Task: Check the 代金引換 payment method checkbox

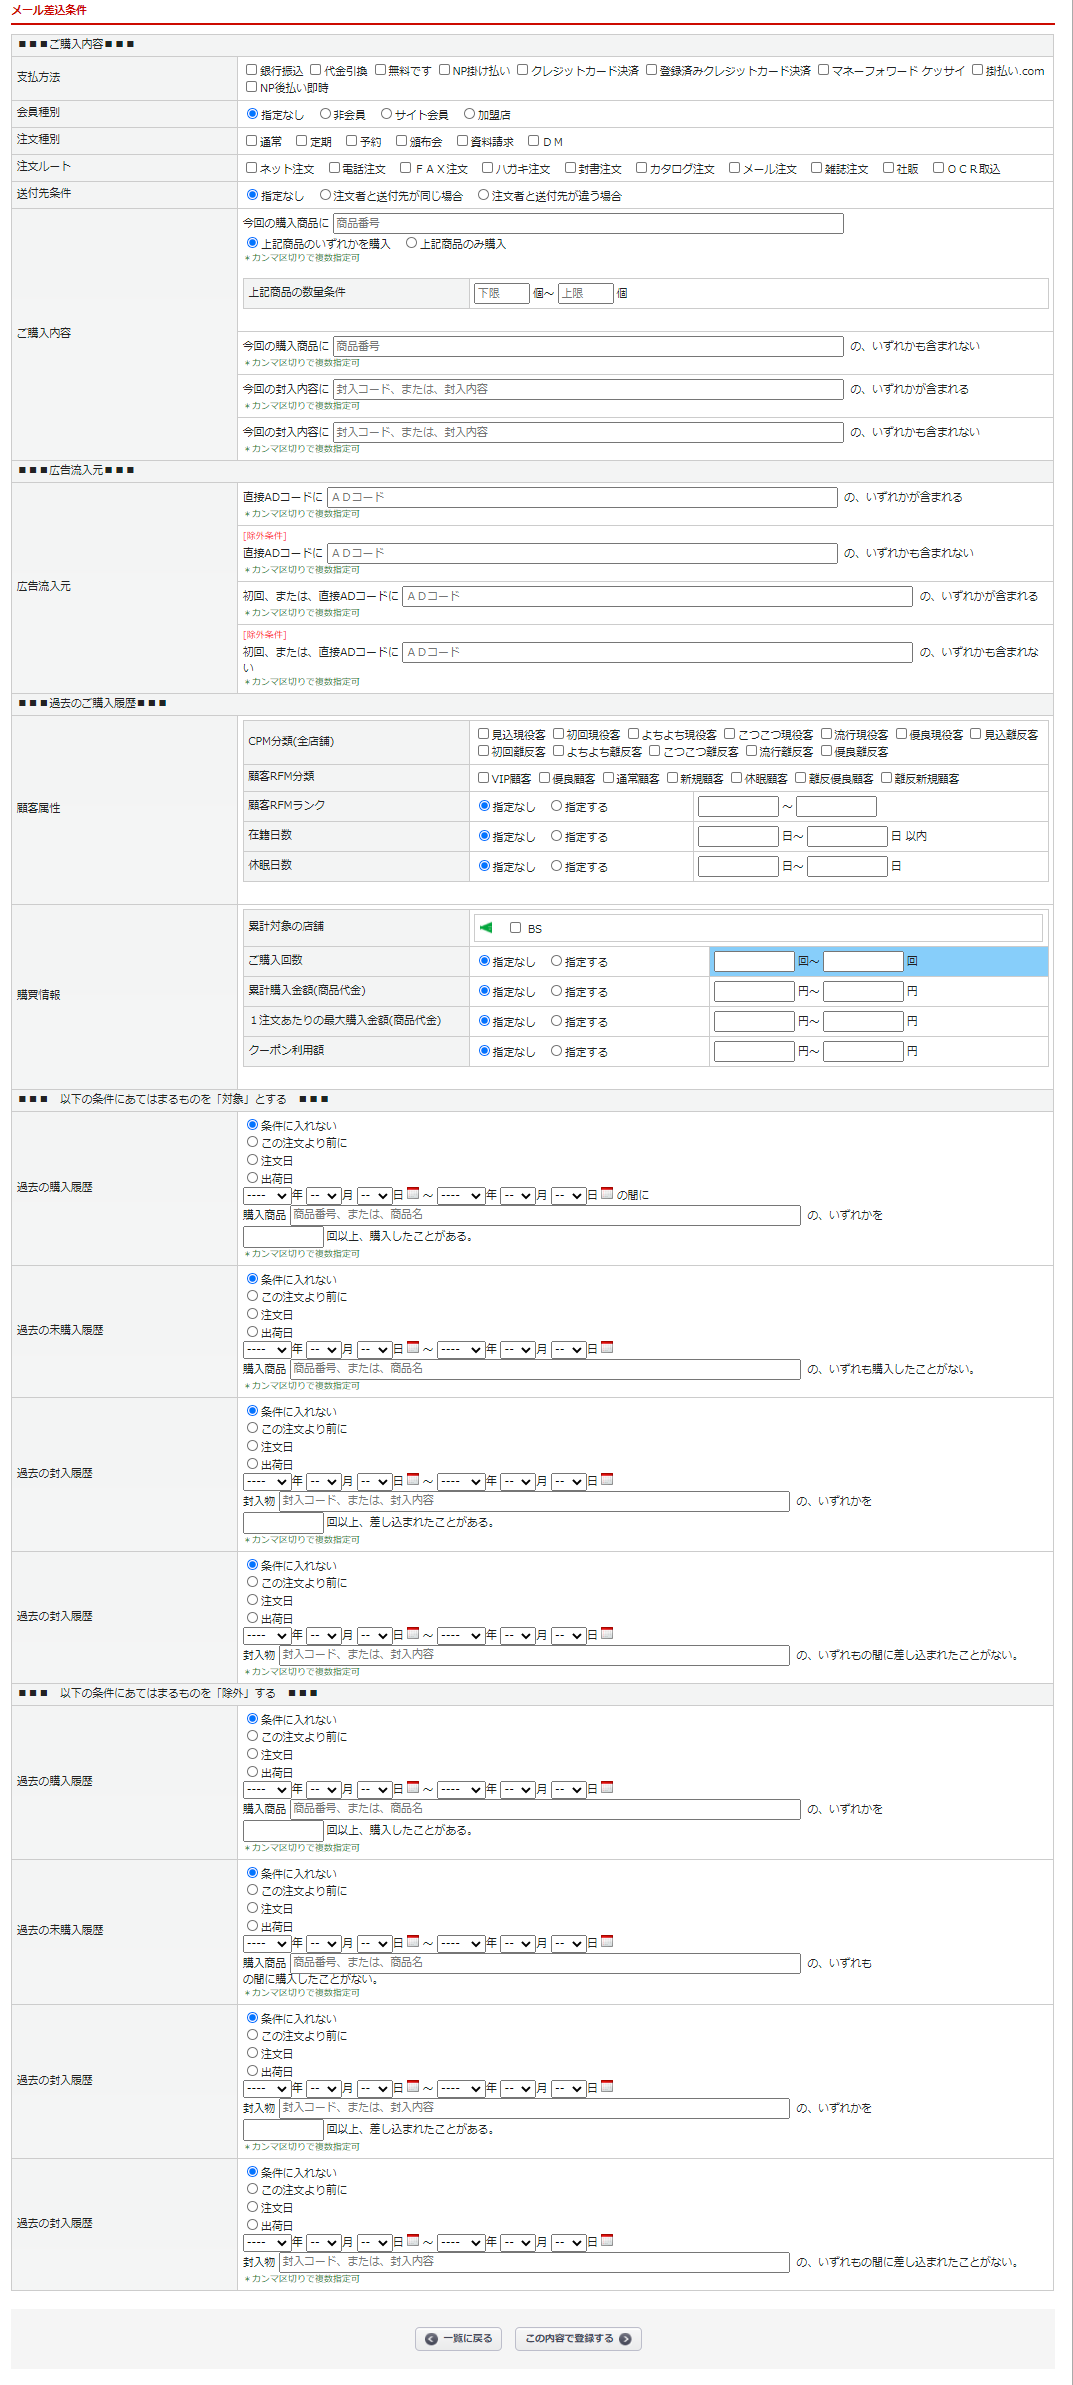Action: pyautogui.click(x=316, y=70)
